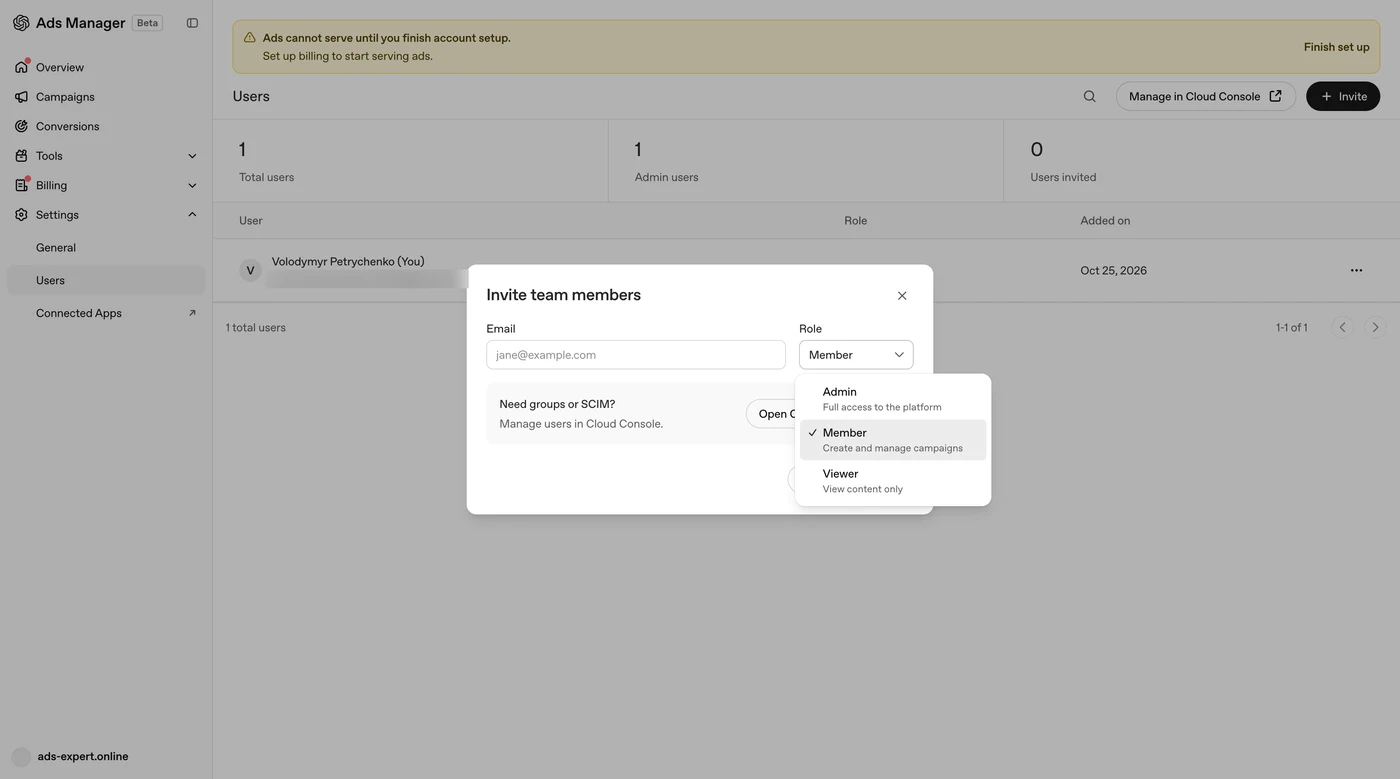Open the Users settings page
The width and height of the screenshot is (1400, 779).
[106, 280]
